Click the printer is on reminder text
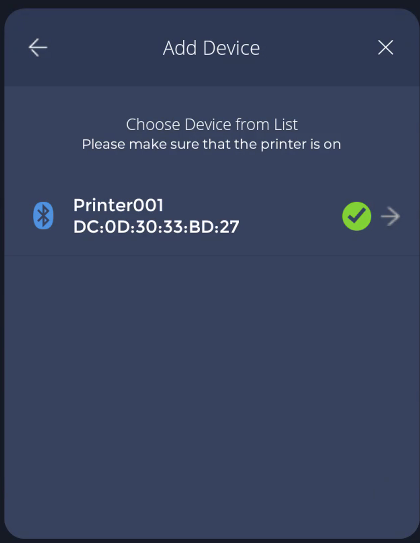The image size is (420, 543). 211,144
